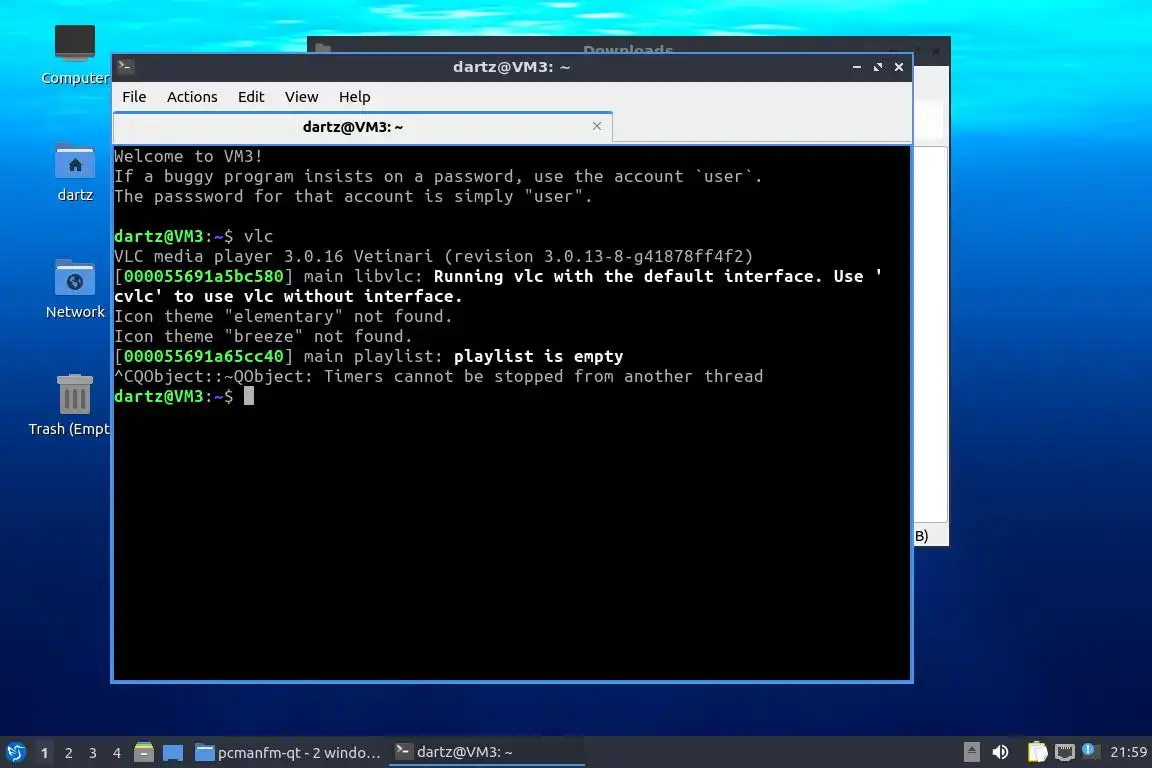Launch the file manager from quick launch
Image resolution: width=1152 pixels, height=768 pixels.
(x=144, y=752)
